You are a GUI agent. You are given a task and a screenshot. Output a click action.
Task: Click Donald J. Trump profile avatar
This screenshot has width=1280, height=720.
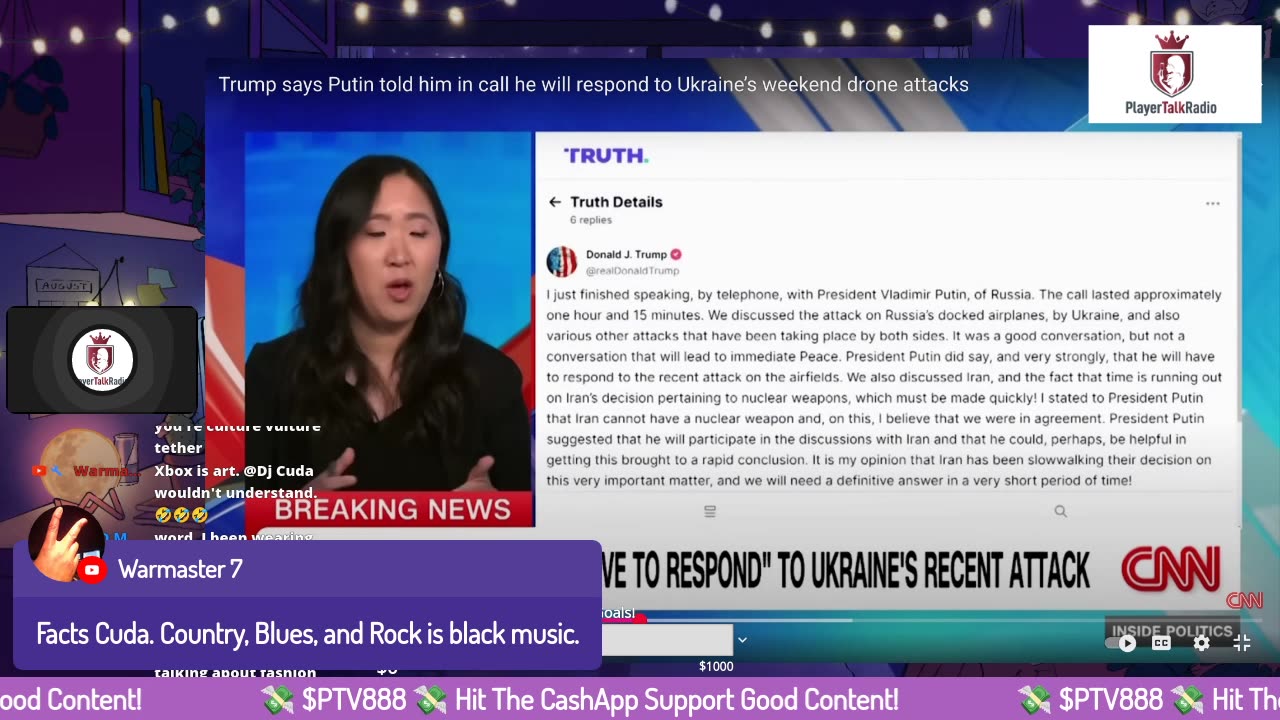click(561, 262)
